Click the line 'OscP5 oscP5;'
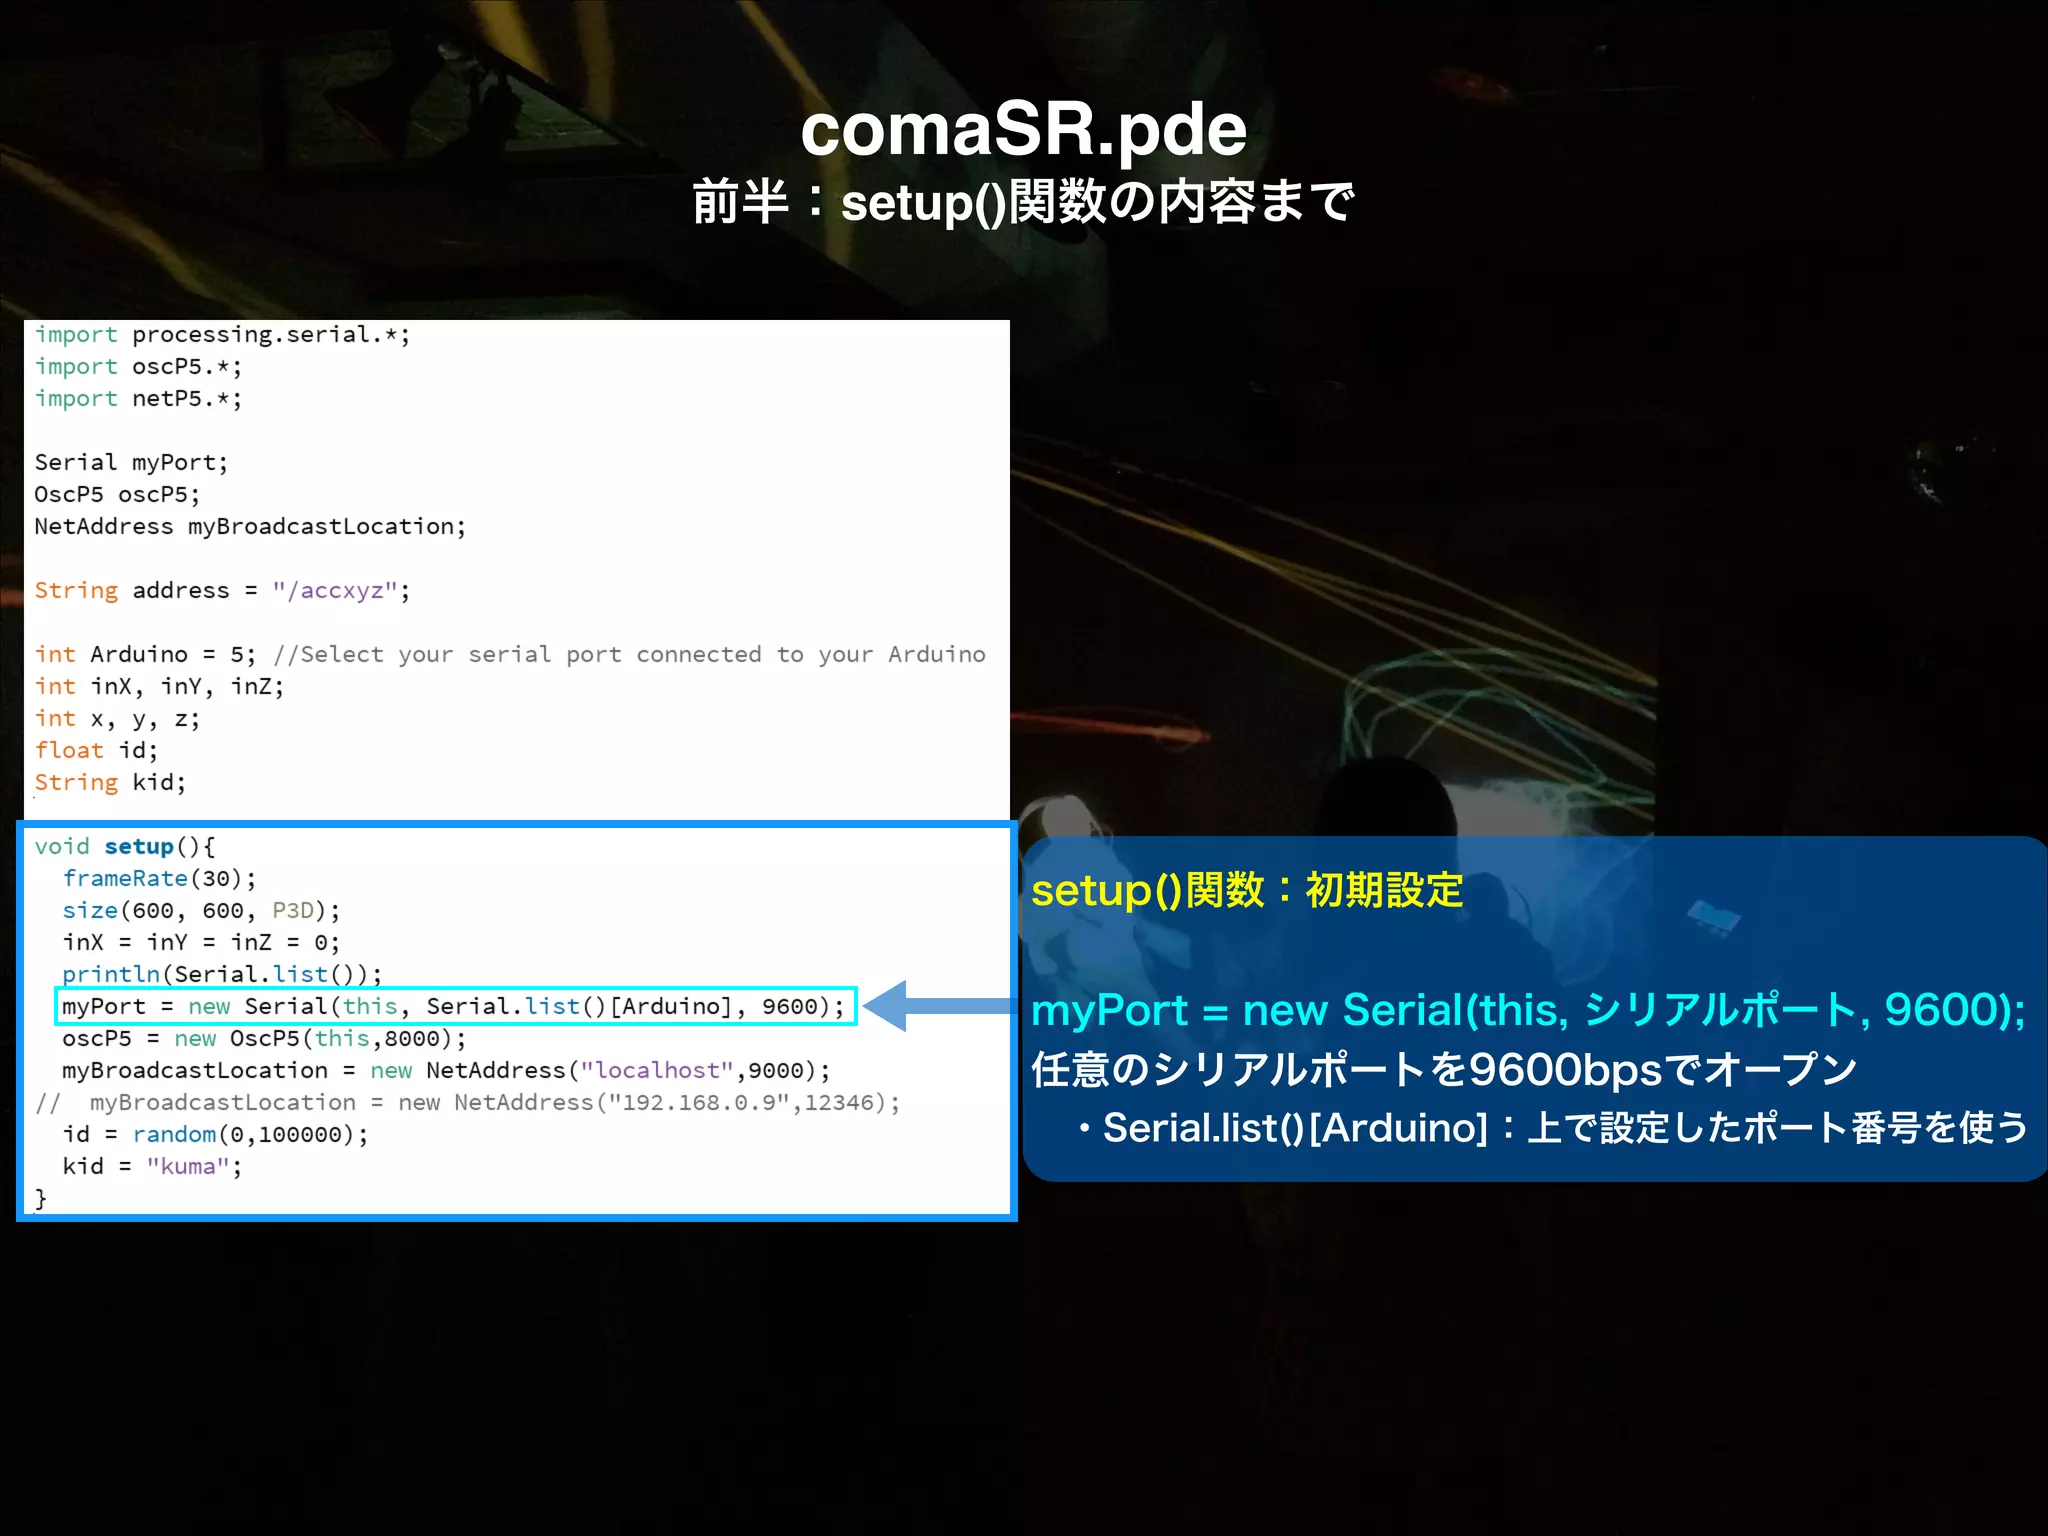 click(x=117, y=495)
